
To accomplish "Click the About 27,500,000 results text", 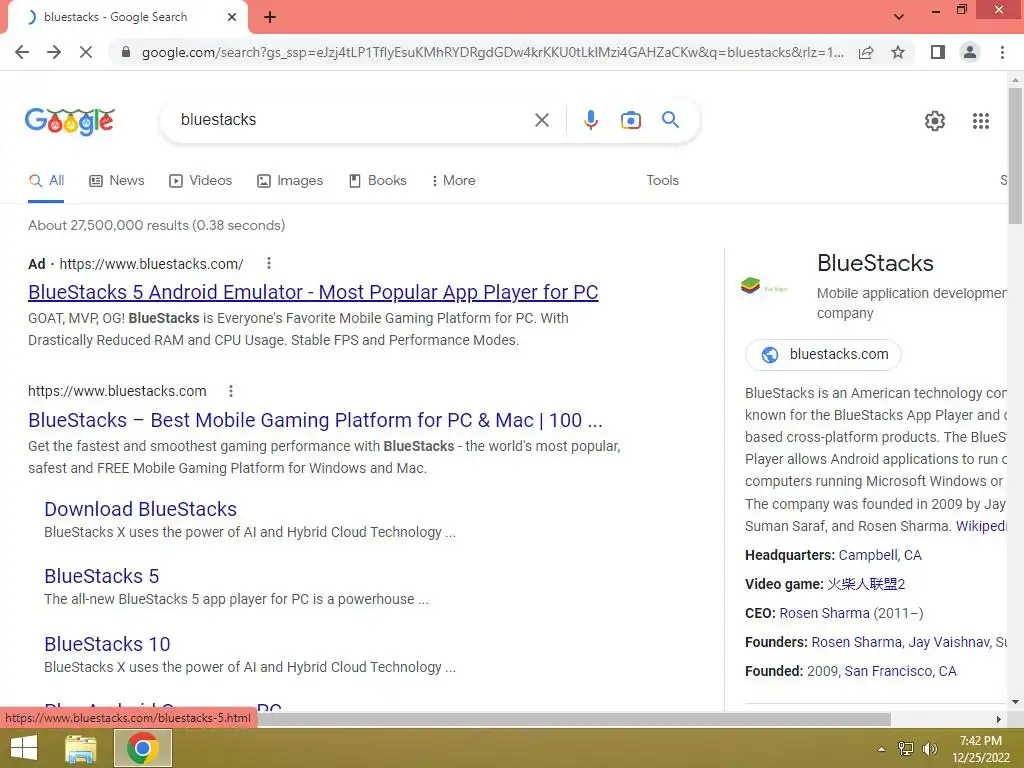I will [x=157, y=225].
